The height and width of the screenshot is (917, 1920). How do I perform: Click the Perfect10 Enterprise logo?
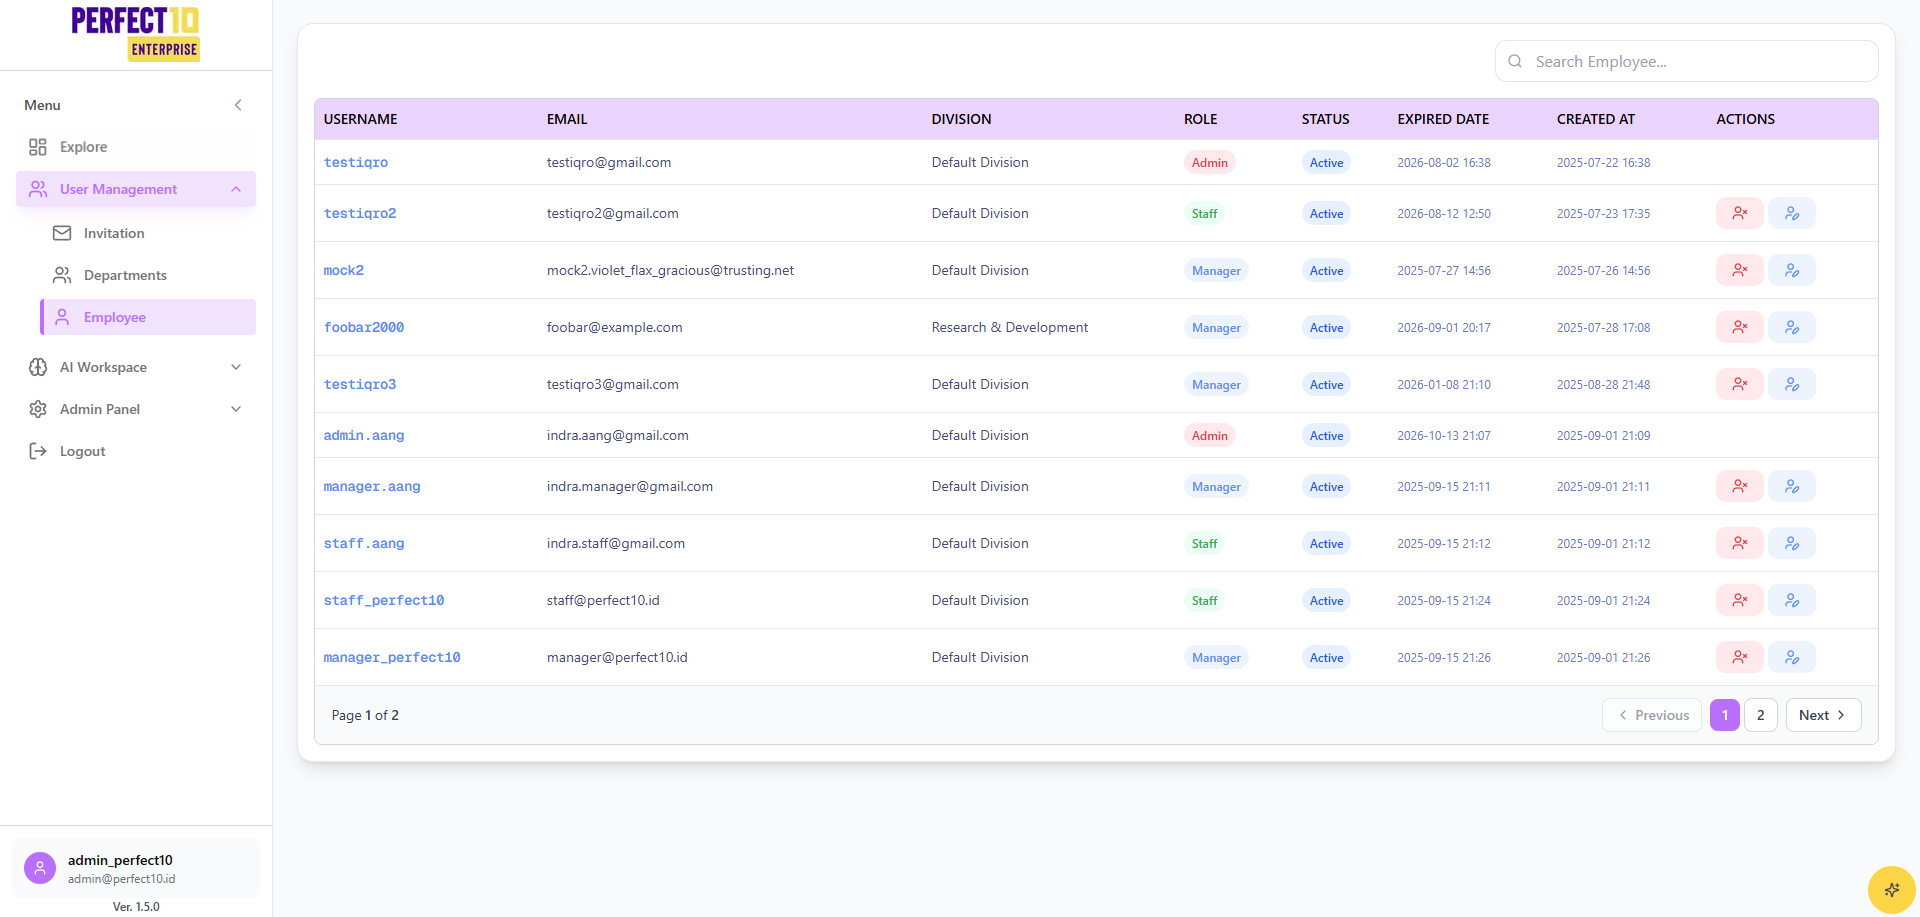tap(136, 34)
